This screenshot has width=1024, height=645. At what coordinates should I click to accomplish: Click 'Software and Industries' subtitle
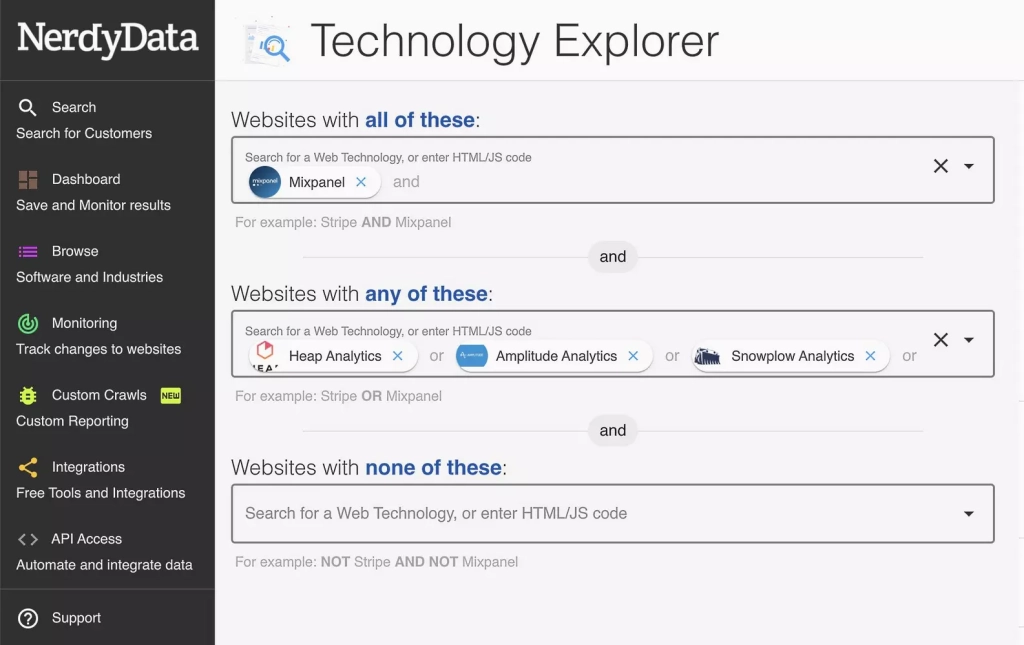[x=89, y=277]
